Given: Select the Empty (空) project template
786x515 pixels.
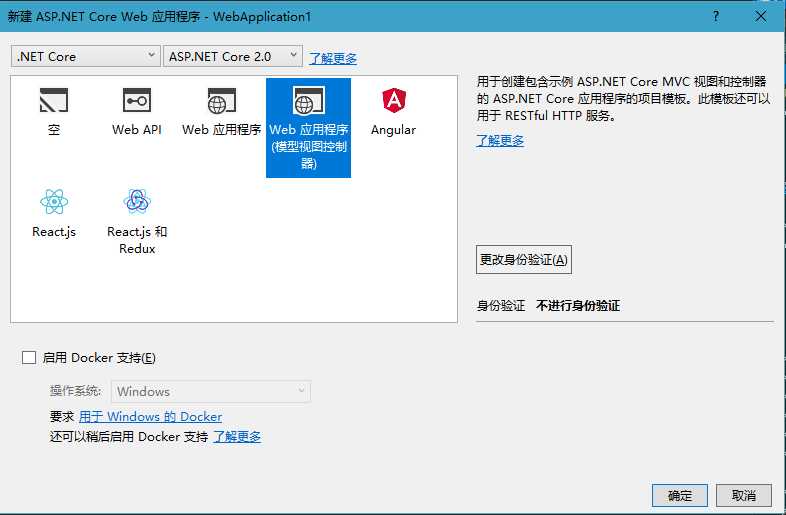Looking at the screenshot, I should [54, 112].
